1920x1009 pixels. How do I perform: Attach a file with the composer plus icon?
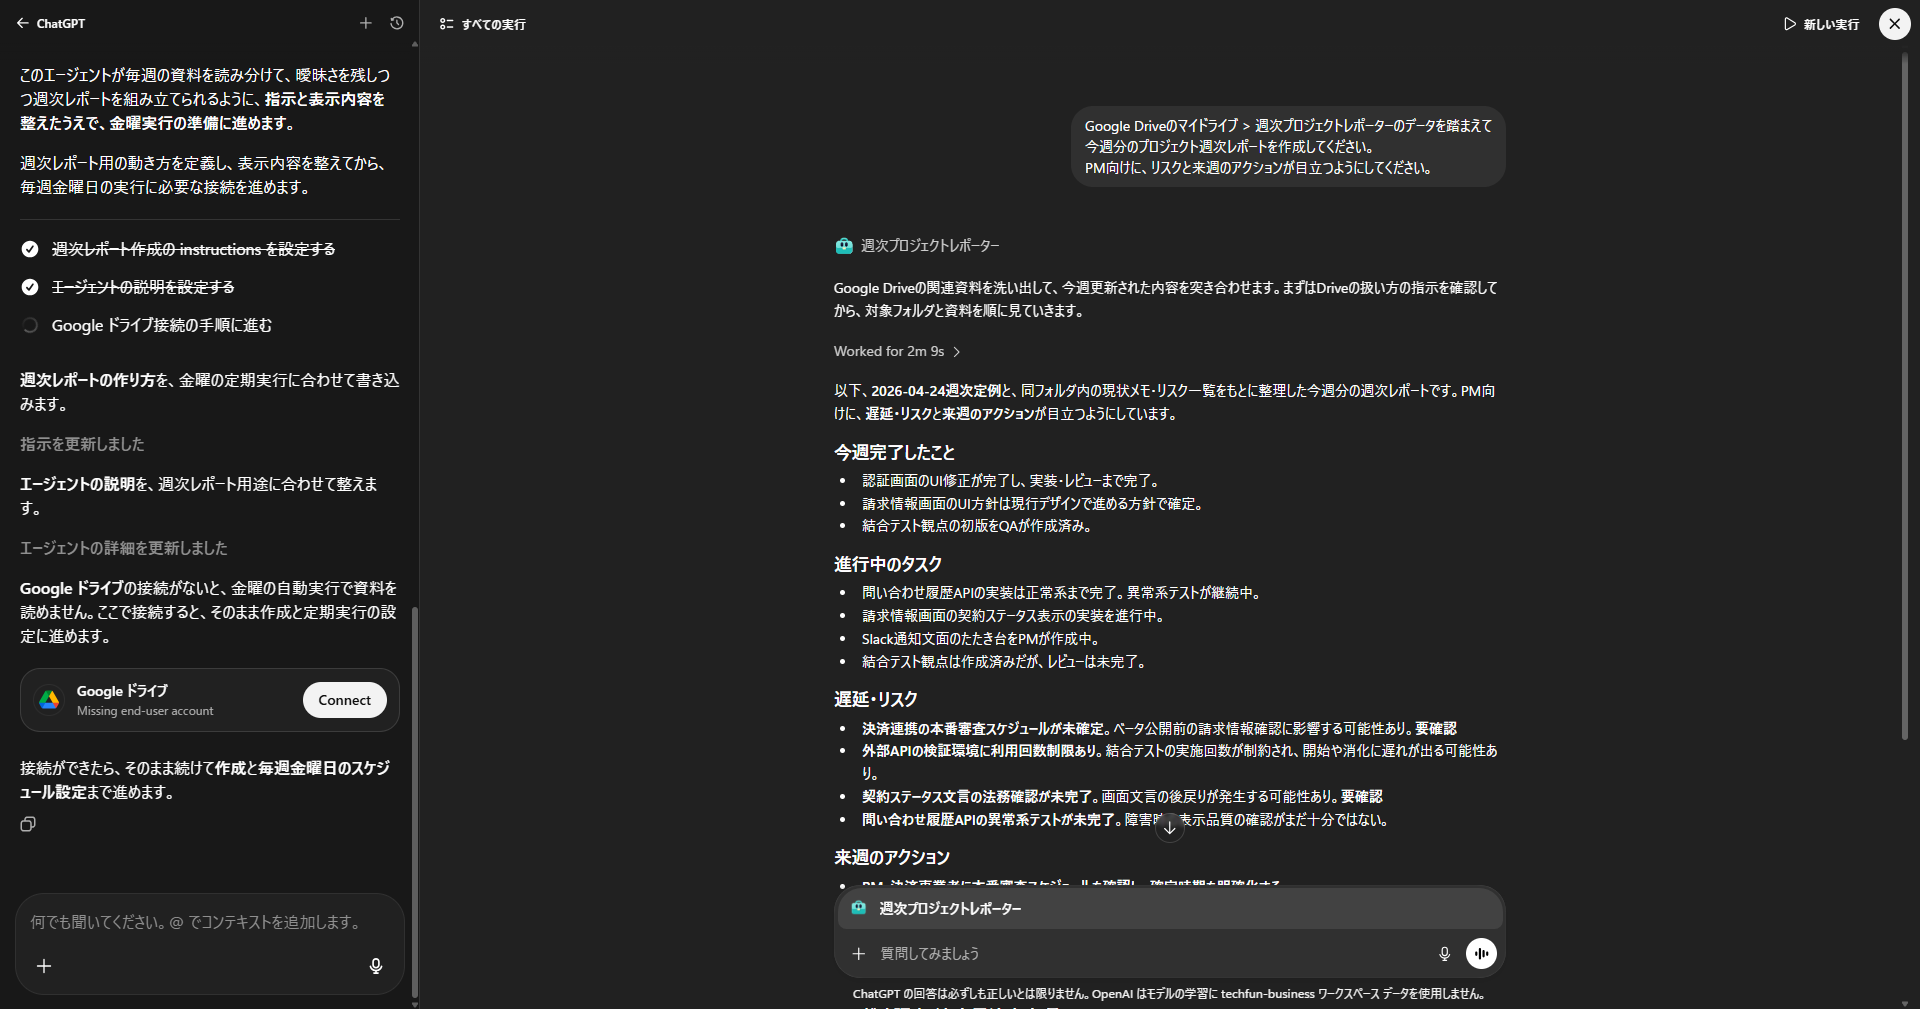click(x=858, y=954)
